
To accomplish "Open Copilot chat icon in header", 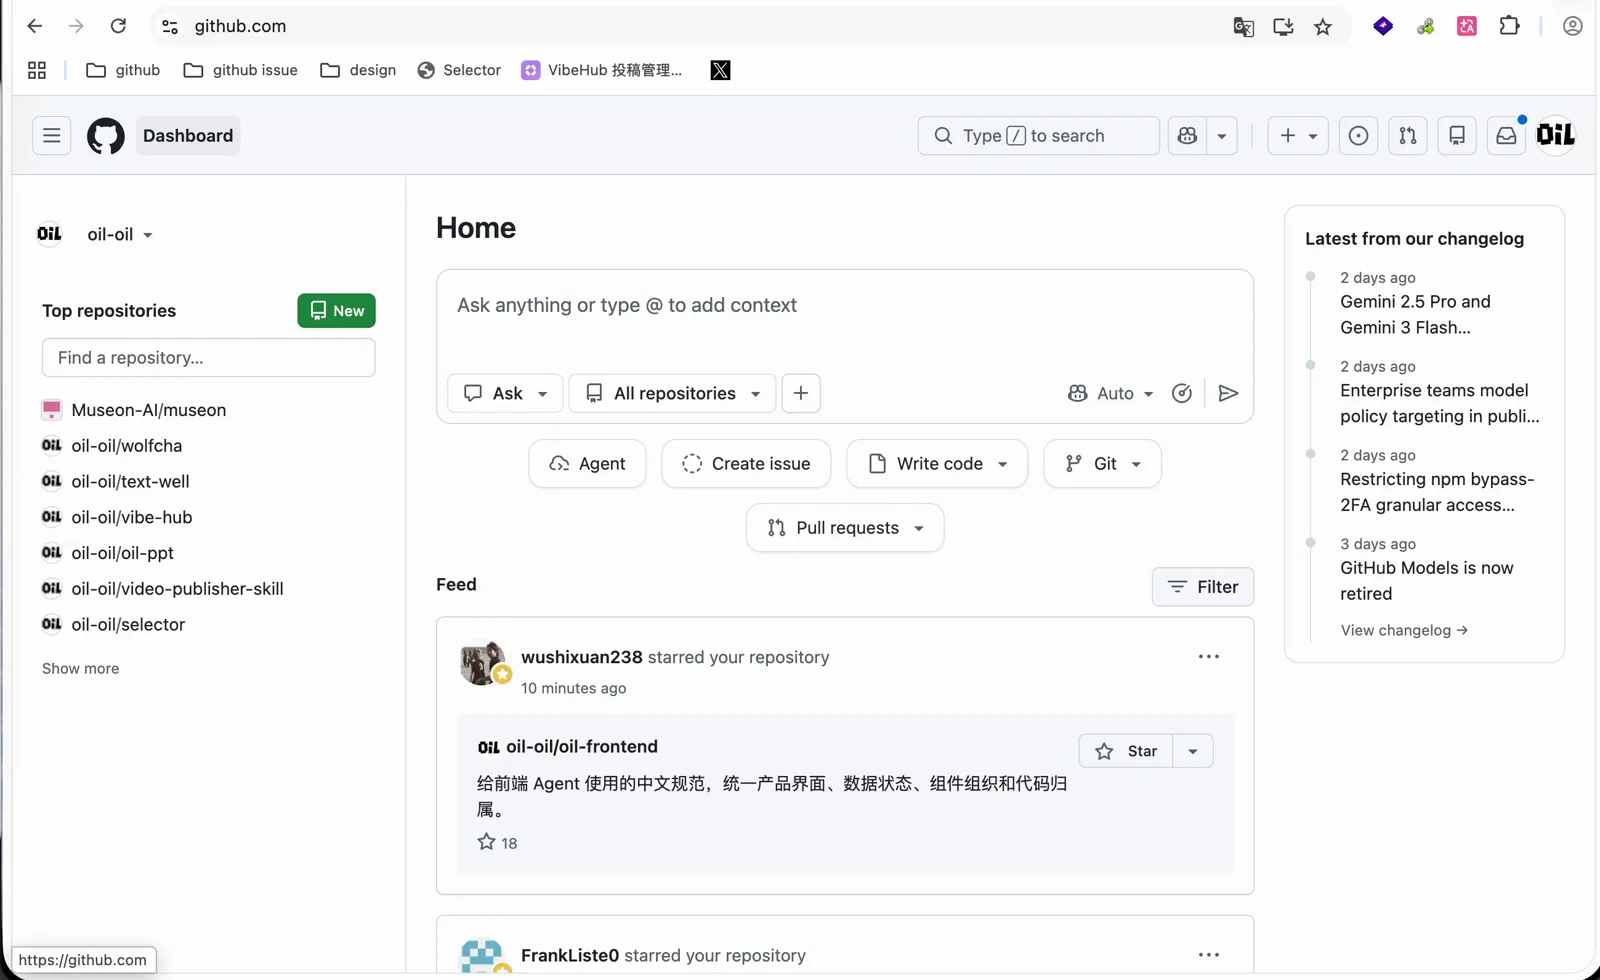I will point(1187,136).
